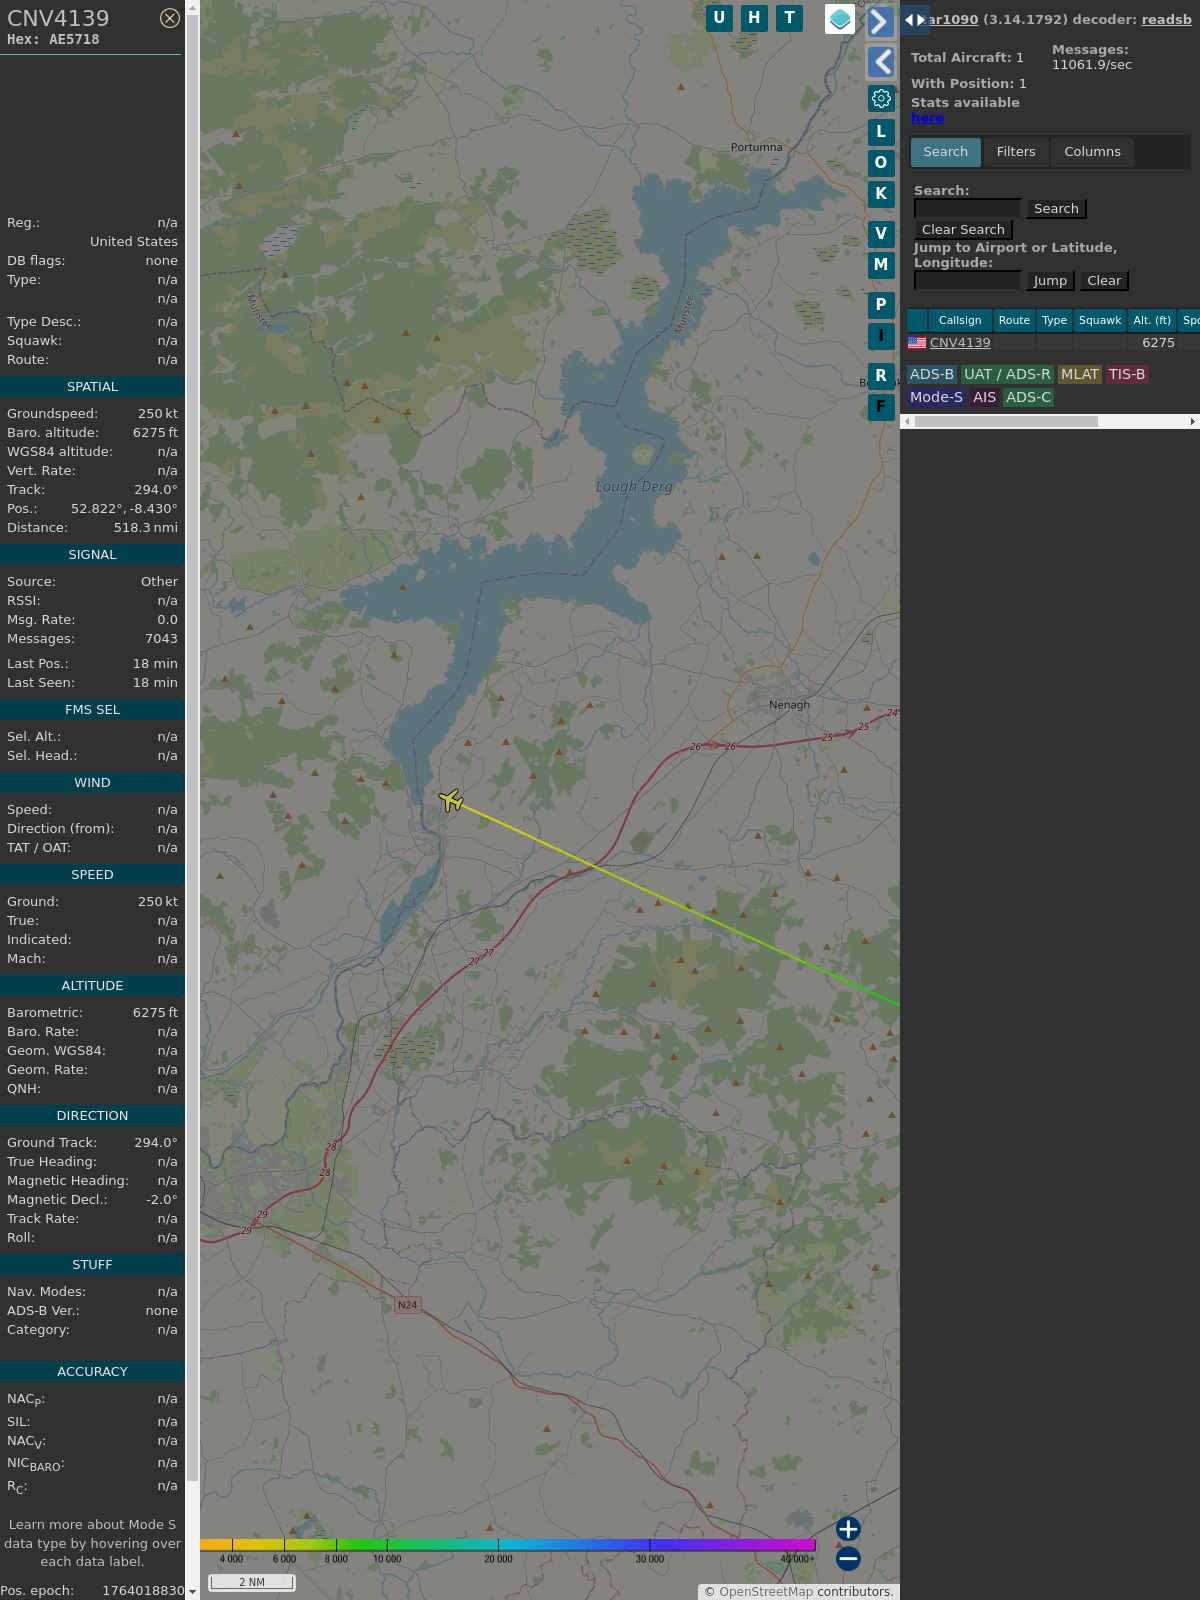
Task: Switch to the Filters tab
Action: 1016,152
